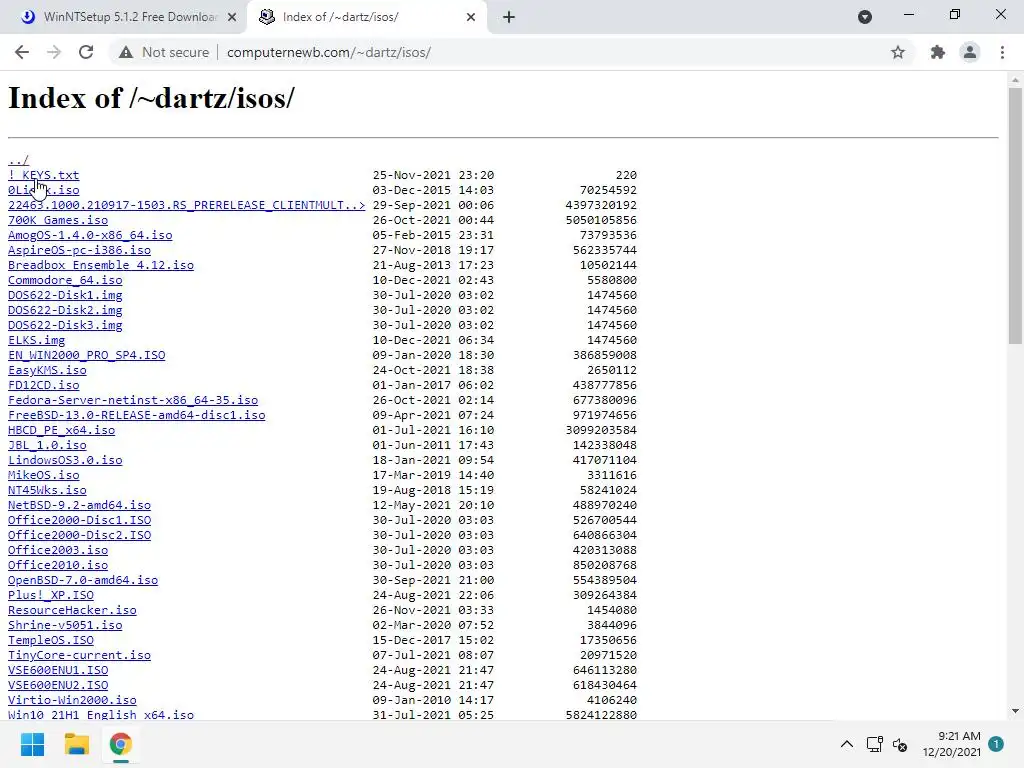Close the Index of /~dartz/isos/ tab

click(471, 18)
